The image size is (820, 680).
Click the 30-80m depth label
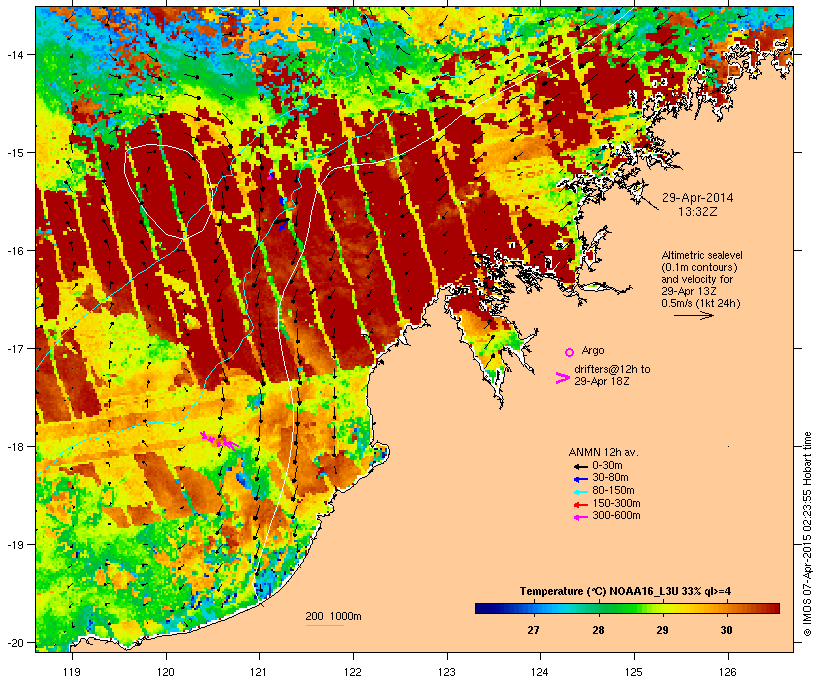(610, 478)
